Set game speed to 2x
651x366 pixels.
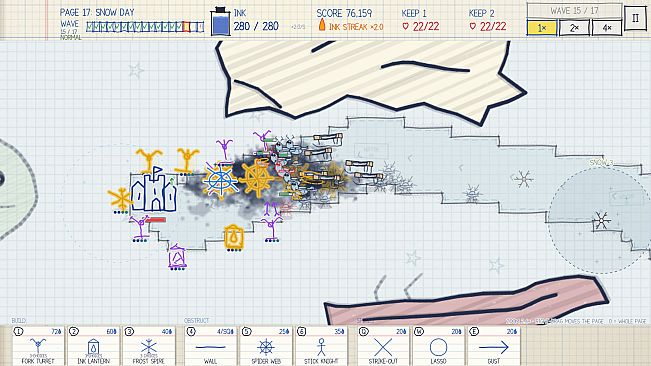574,28
